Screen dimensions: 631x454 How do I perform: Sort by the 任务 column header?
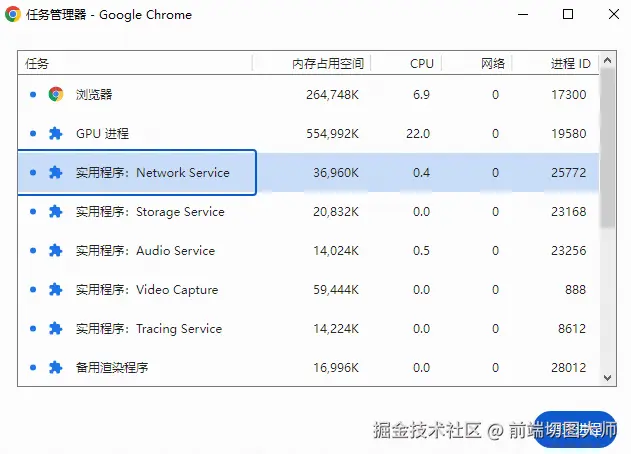point(135,63)
